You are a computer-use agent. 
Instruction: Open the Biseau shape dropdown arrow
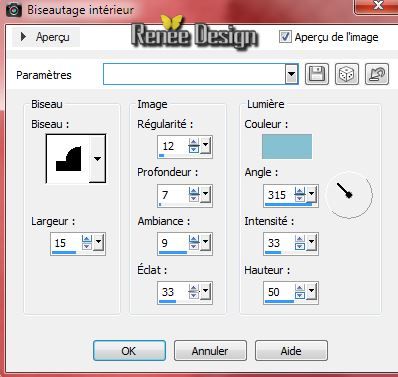click(x=97, y=159)
